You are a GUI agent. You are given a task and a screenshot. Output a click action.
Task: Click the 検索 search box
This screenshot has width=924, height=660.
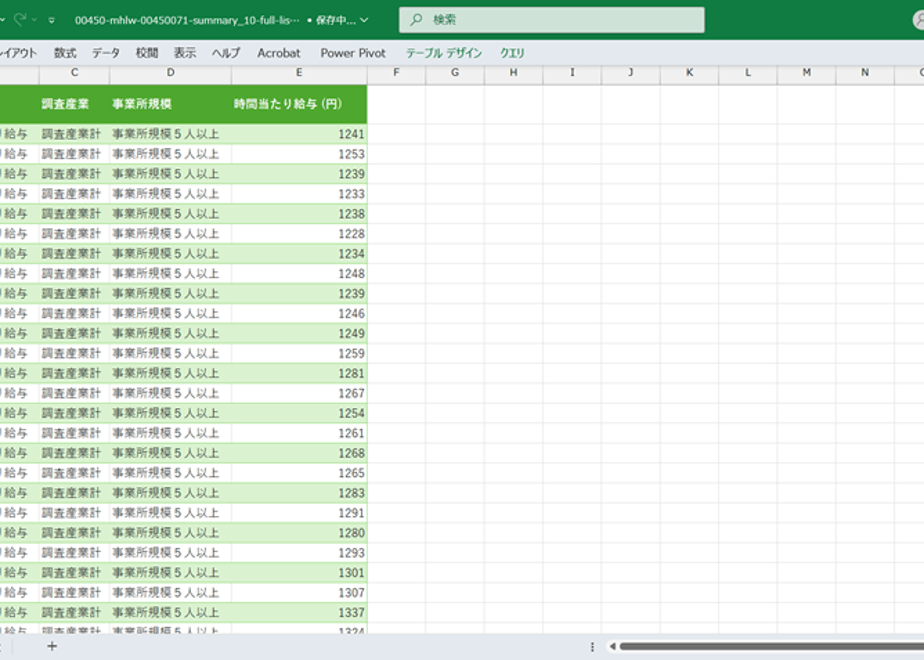click(x=552, y=20)
